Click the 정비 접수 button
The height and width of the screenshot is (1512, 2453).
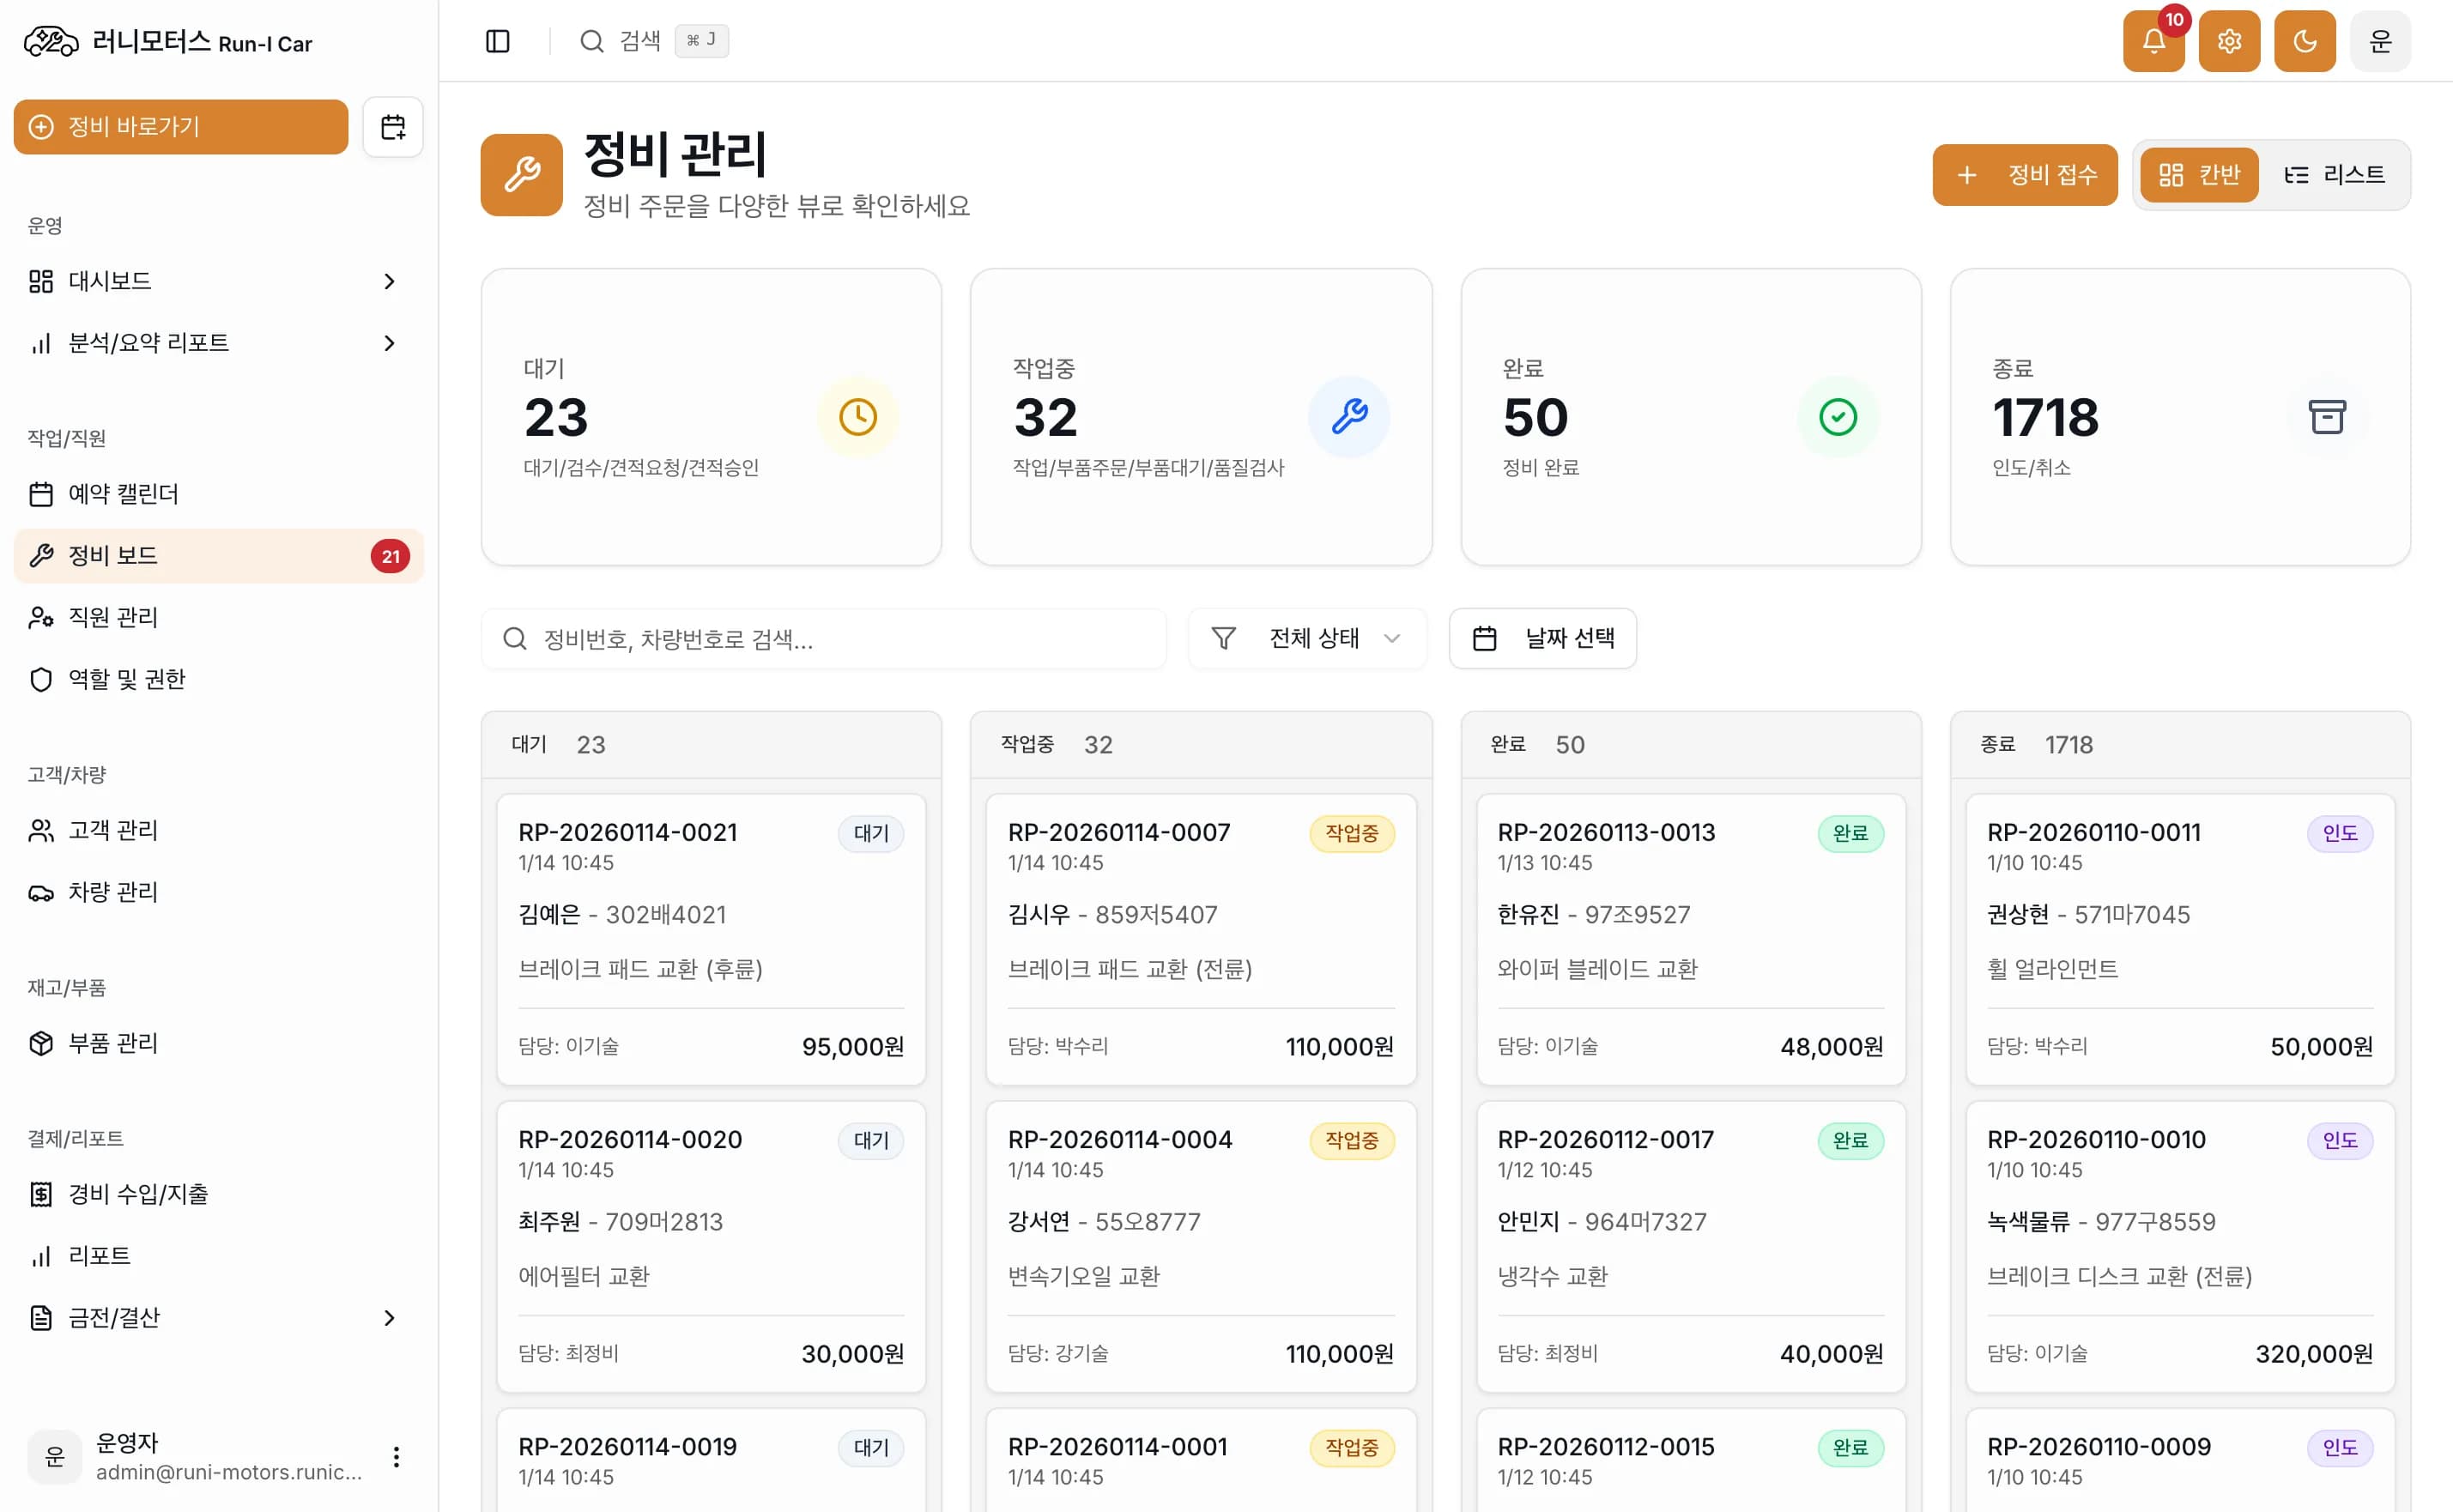[x=2024, y=175]
